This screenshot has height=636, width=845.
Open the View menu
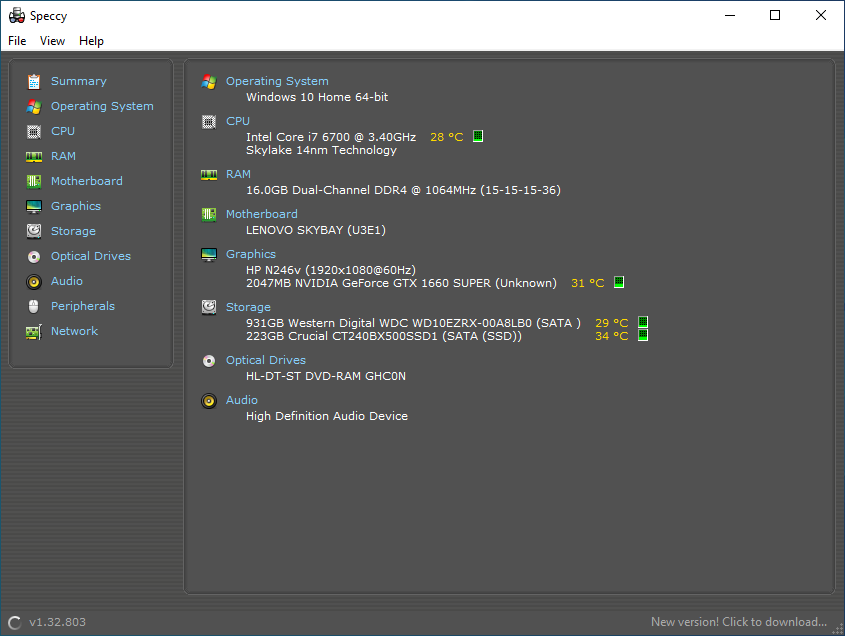point(52,41)
